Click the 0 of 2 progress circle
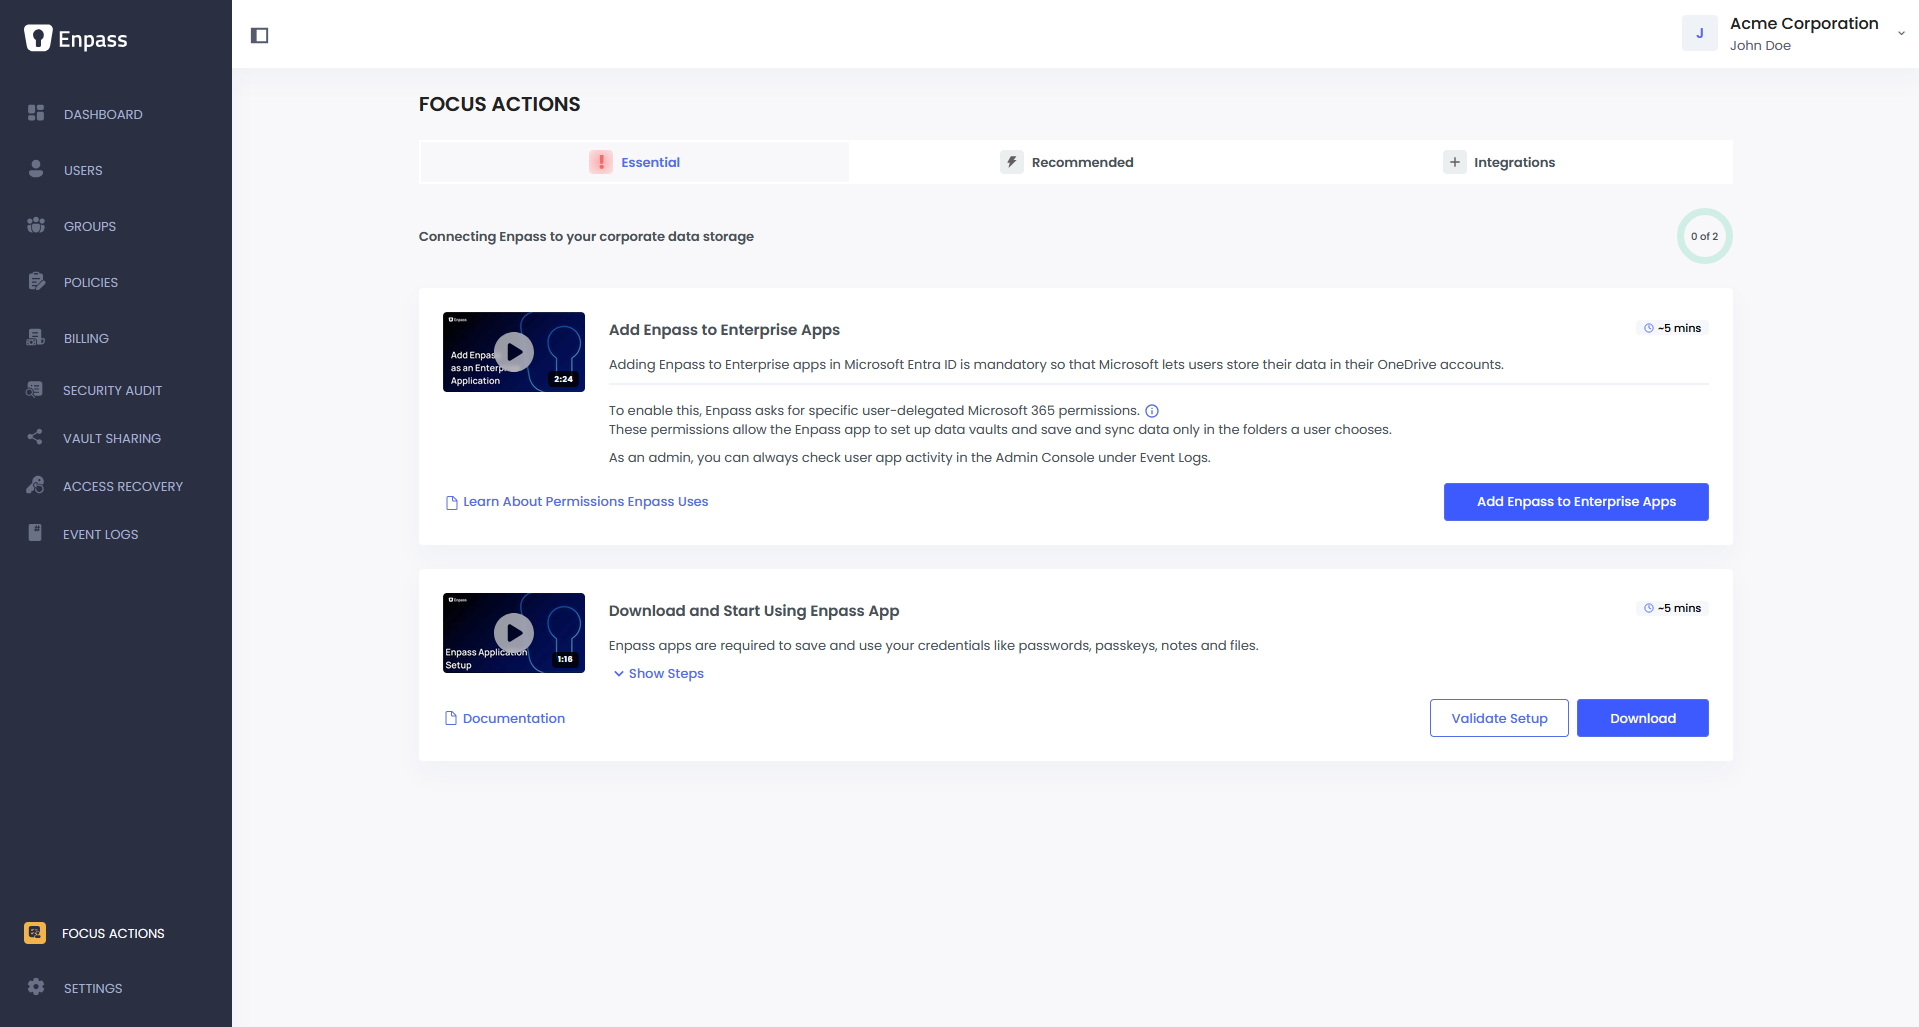The width and height of the screenshot is (1919, 1027). click(1704, 236)
